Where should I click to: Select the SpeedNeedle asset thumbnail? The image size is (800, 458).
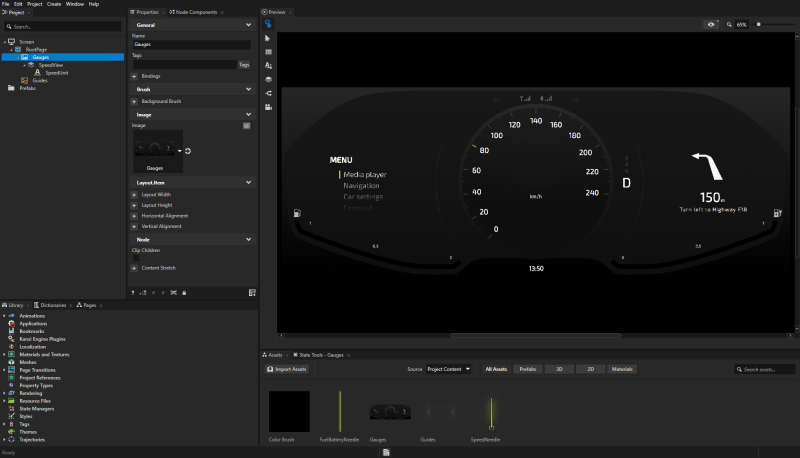point(490,411)
